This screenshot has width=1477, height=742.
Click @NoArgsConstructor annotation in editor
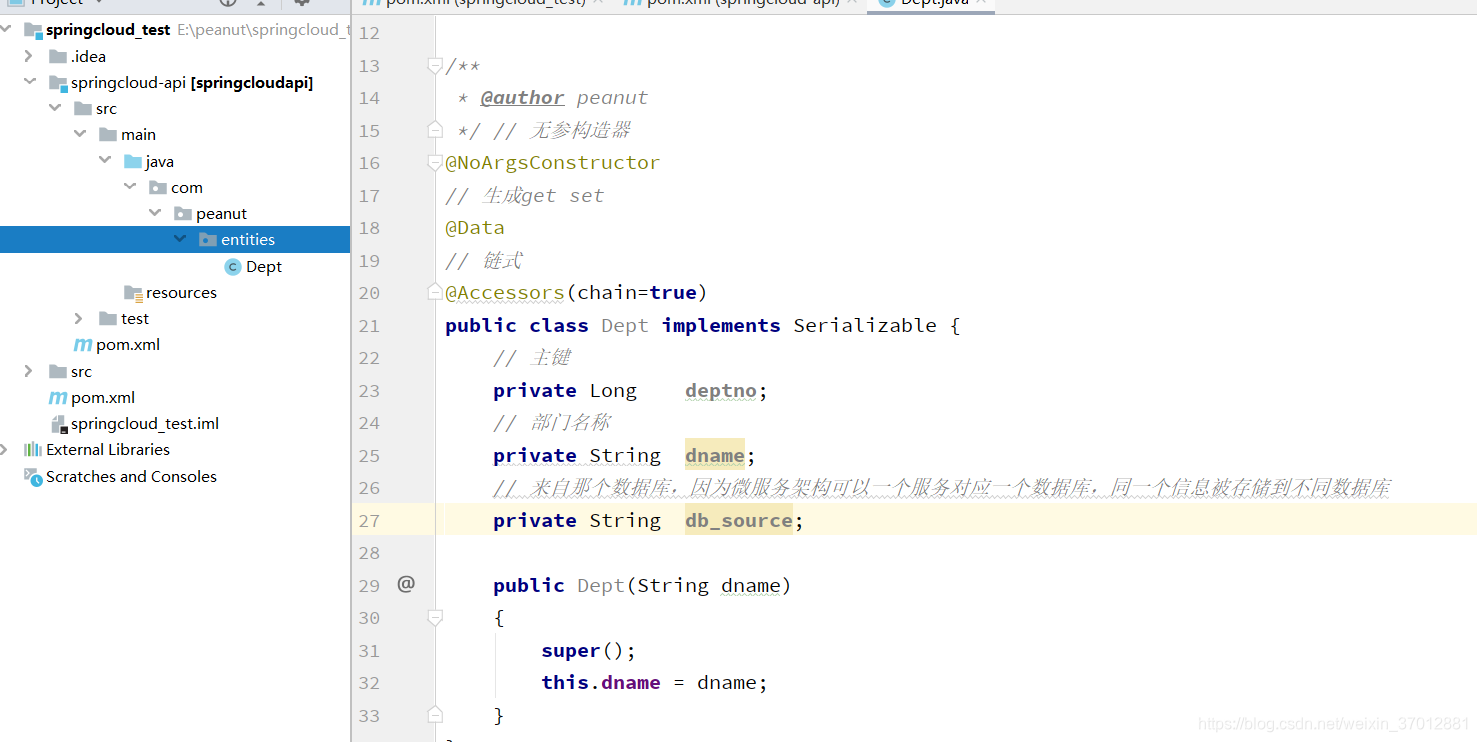[x=552, y=162]
